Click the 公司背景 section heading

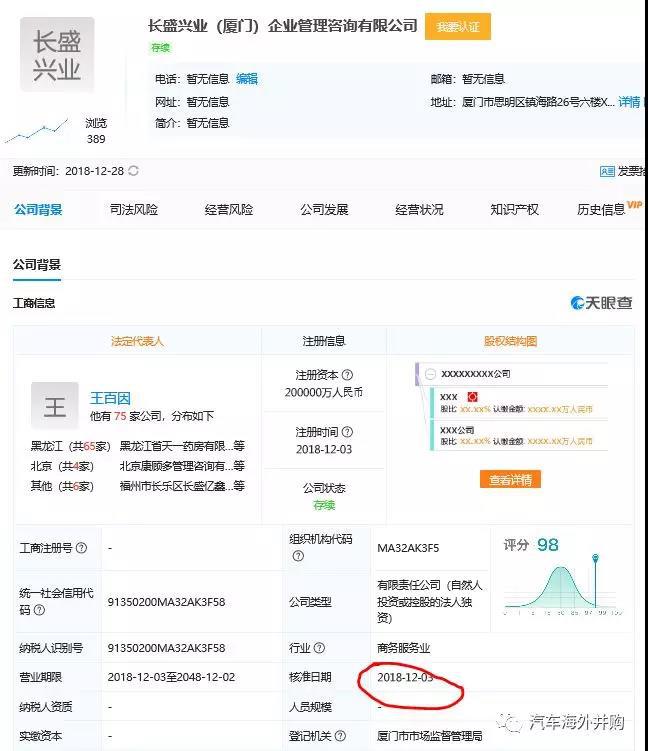[x=37, y=264]
